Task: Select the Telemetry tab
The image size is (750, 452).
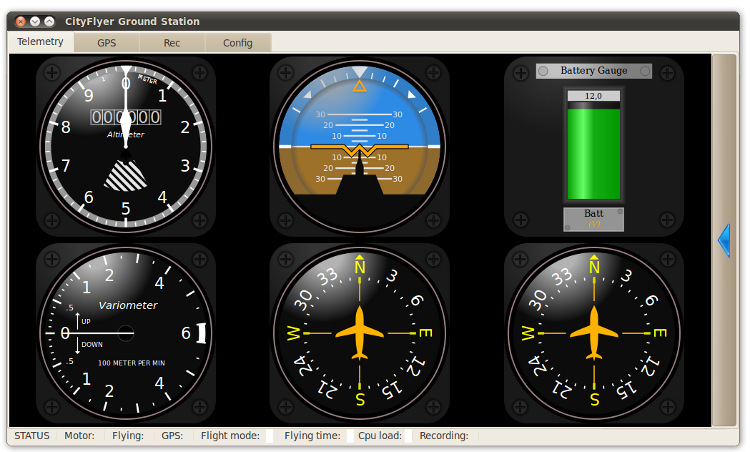Action: coord(40,42)
